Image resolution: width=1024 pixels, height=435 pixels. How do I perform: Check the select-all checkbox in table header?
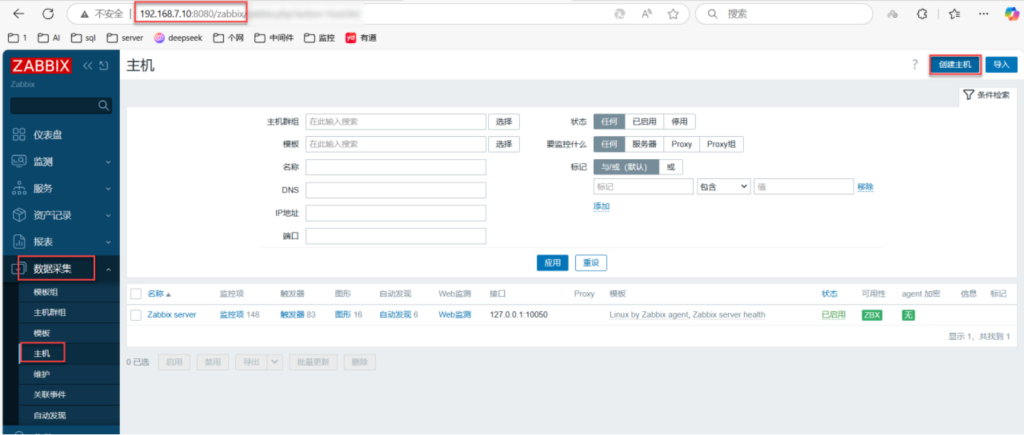[136, 294]
